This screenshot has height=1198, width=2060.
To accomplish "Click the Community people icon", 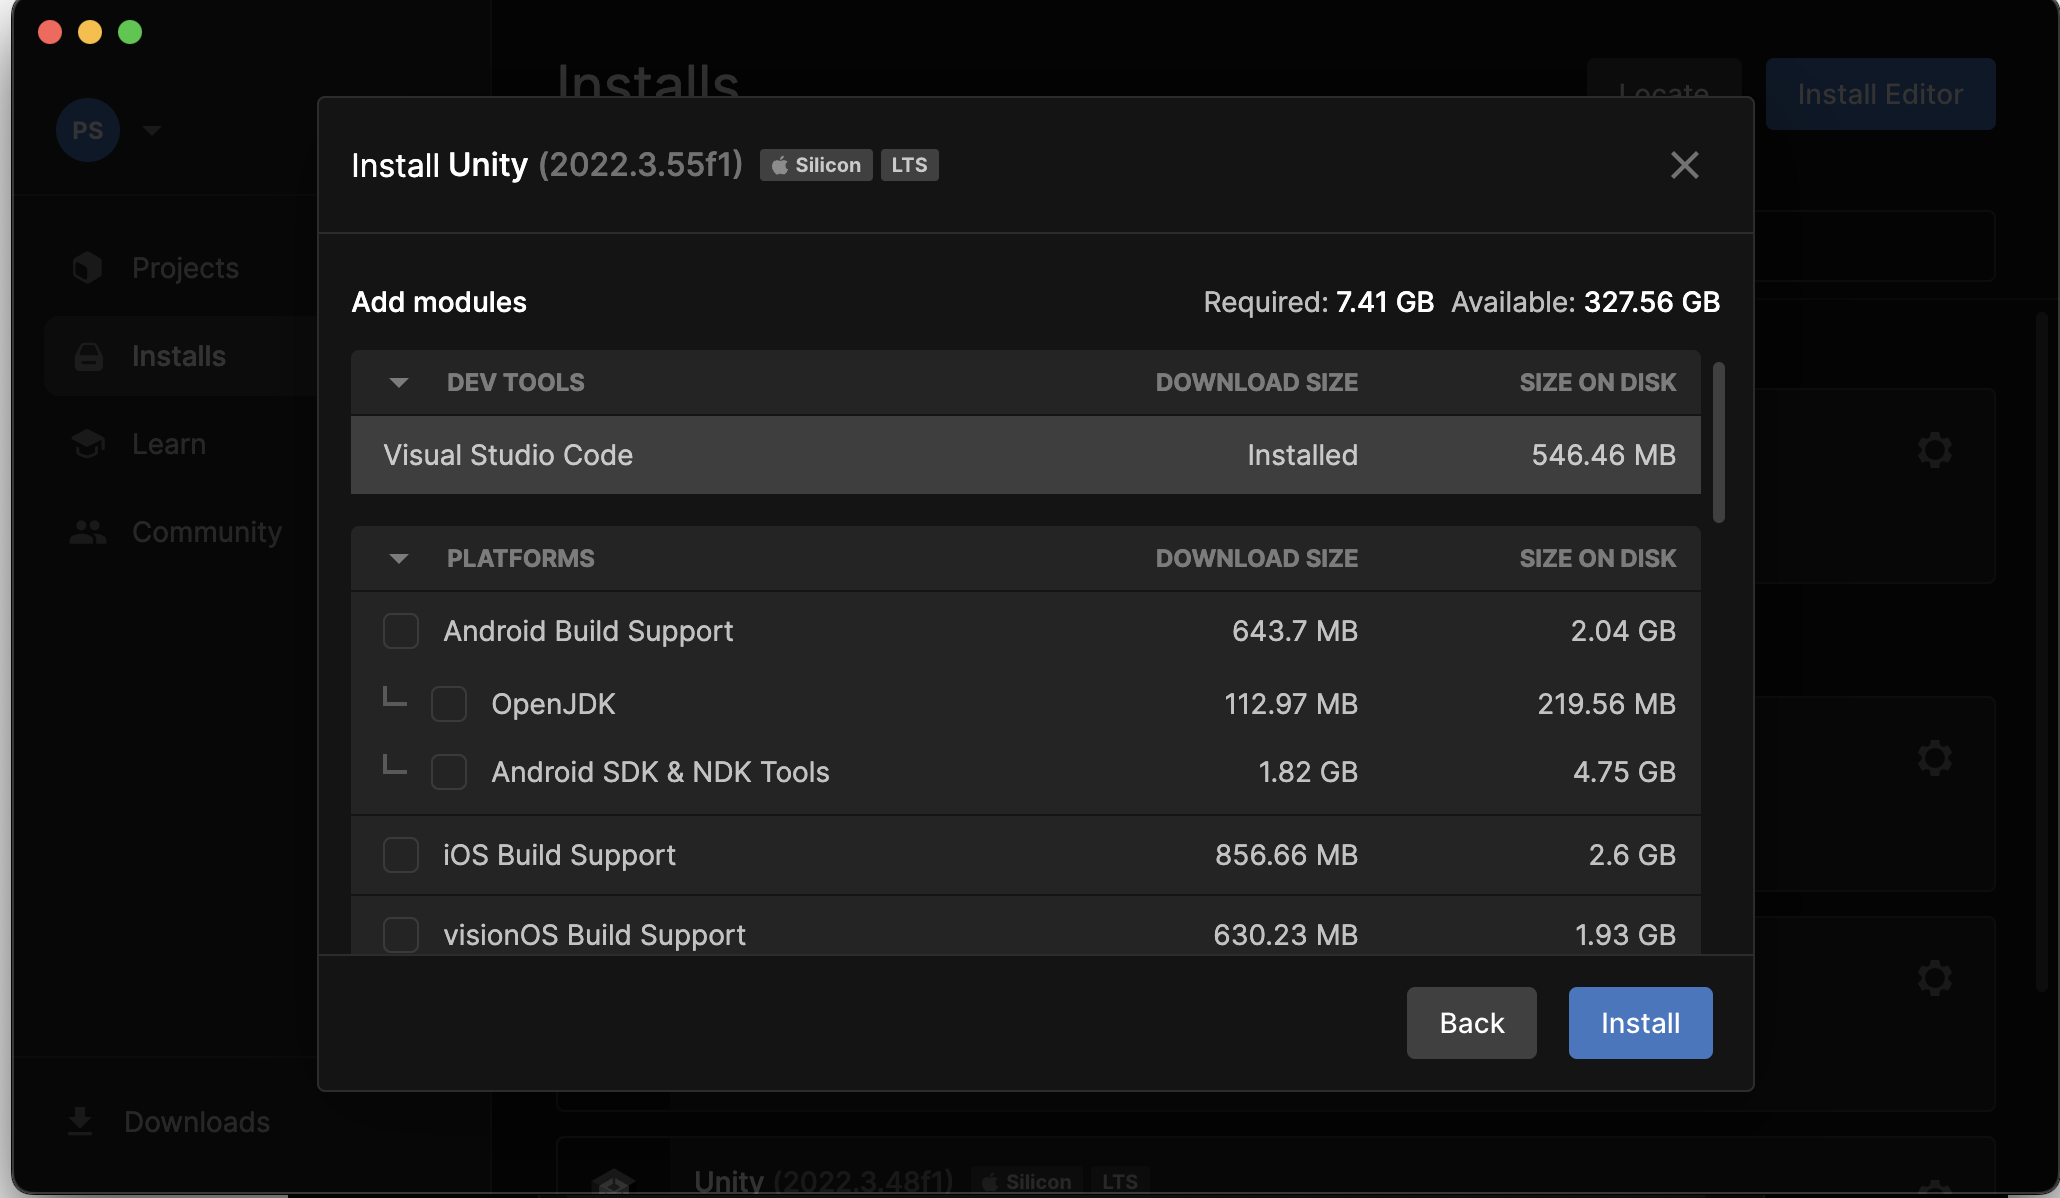I will (88, 532).
